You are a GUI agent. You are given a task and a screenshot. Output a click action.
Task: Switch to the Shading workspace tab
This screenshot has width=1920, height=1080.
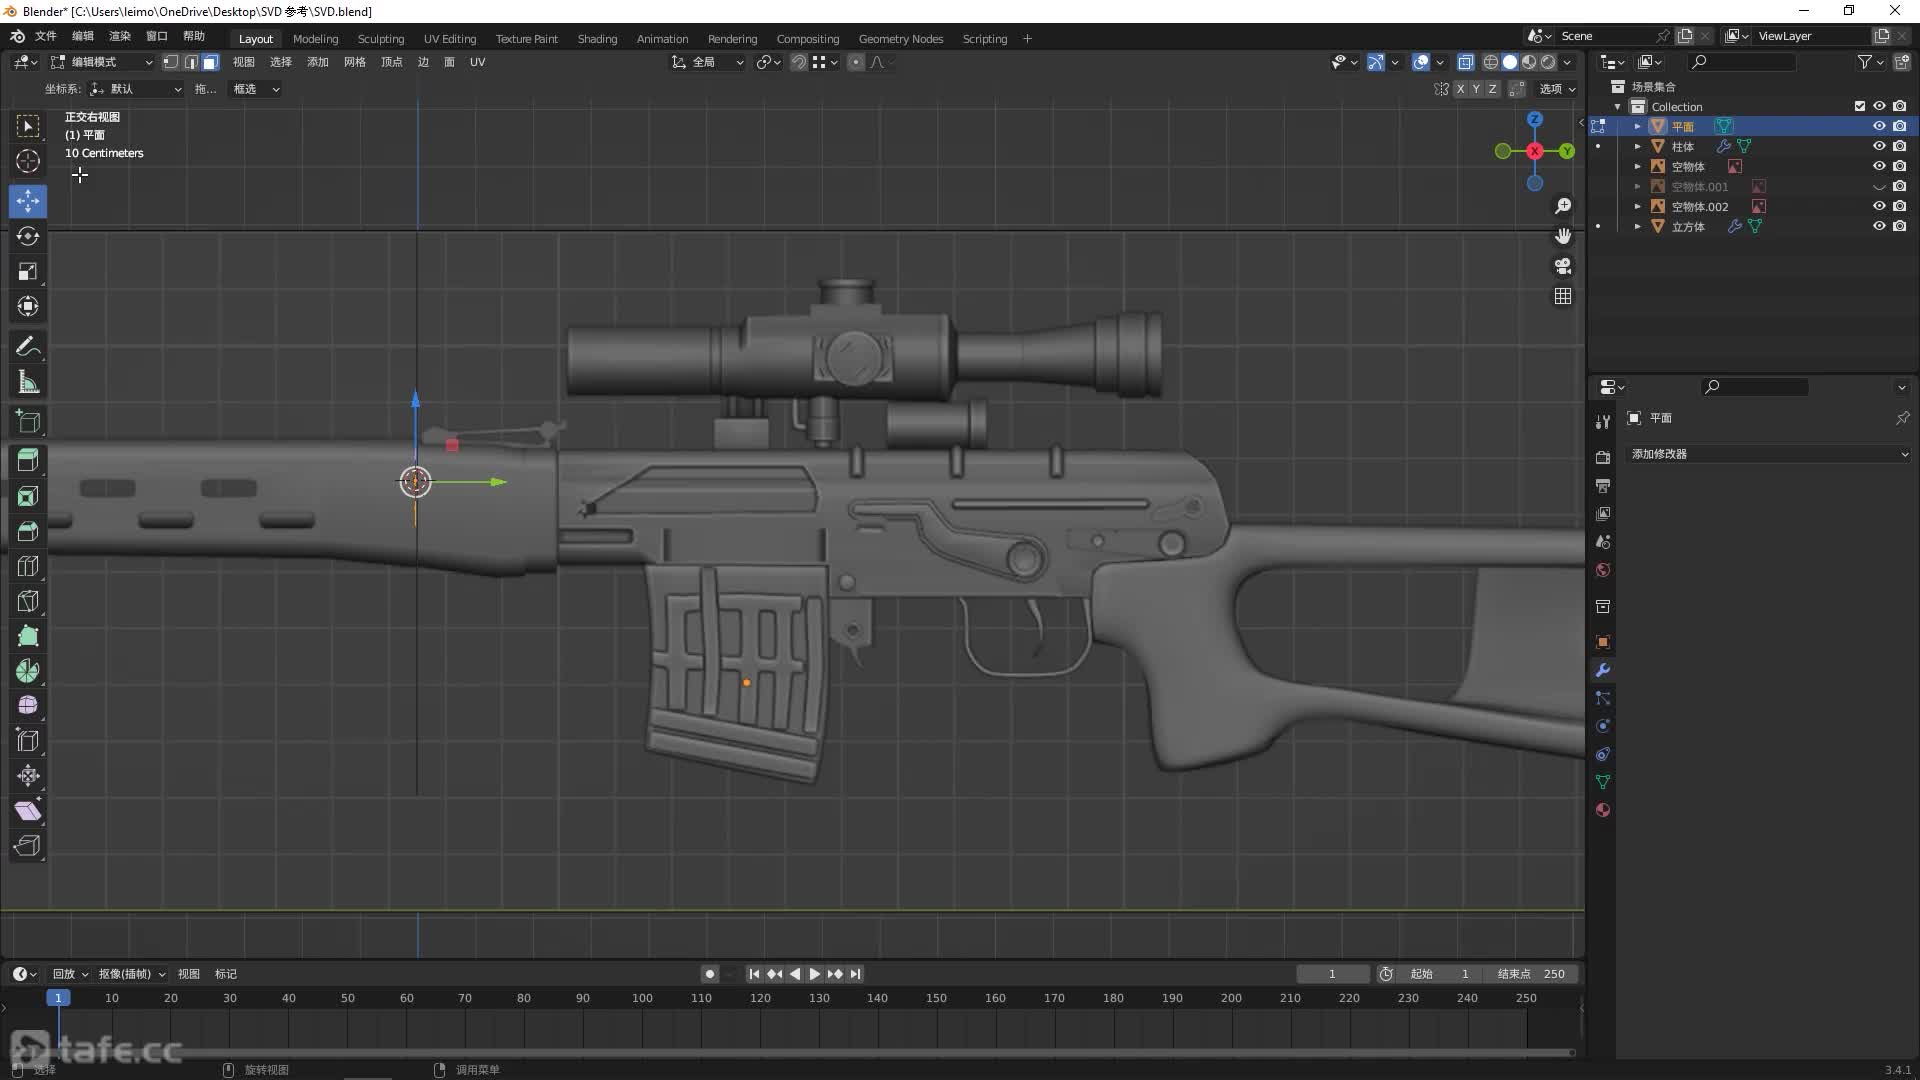(x=597, y=39)
